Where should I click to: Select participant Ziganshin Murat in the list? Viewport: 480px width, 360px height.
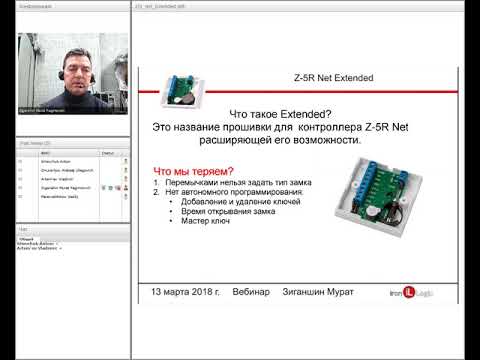[66, 188]
